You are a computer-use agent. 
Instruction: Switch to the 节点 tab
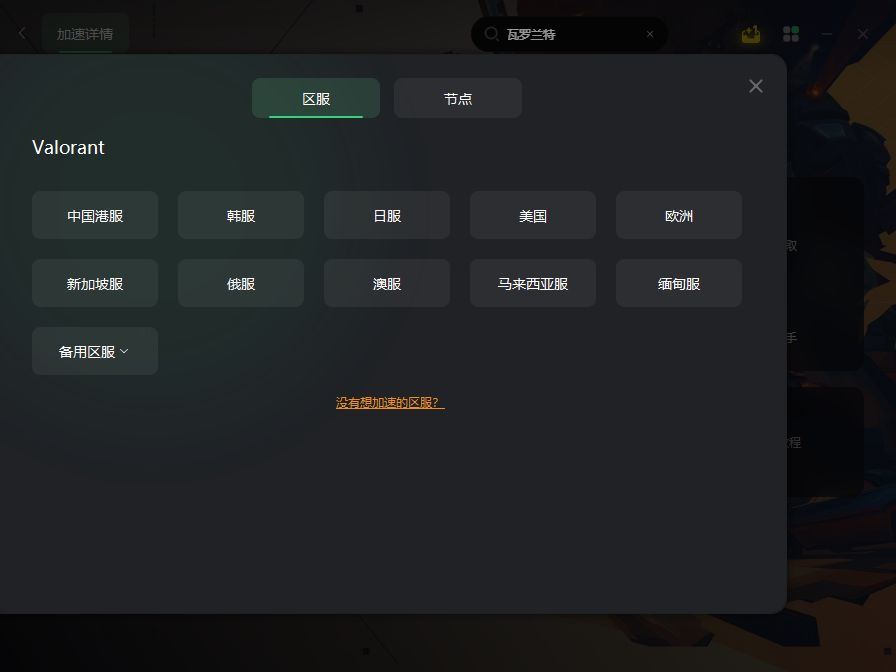(x=458, y=98)
